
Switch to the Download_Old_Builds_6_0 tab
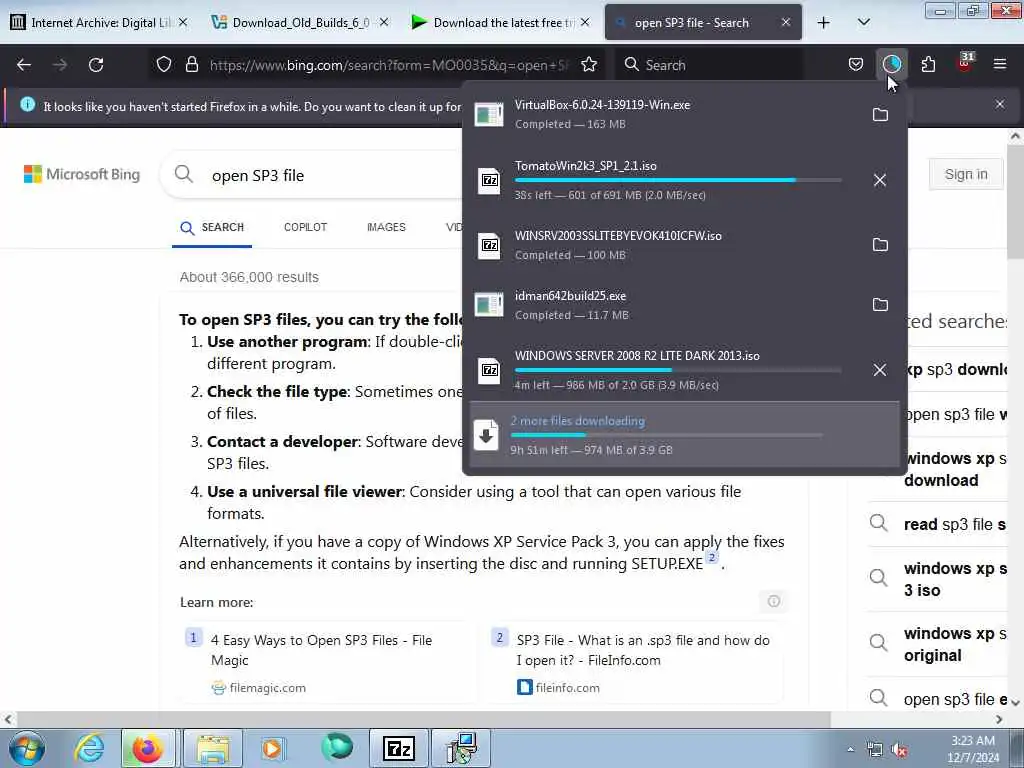click(x=300, y=23)
